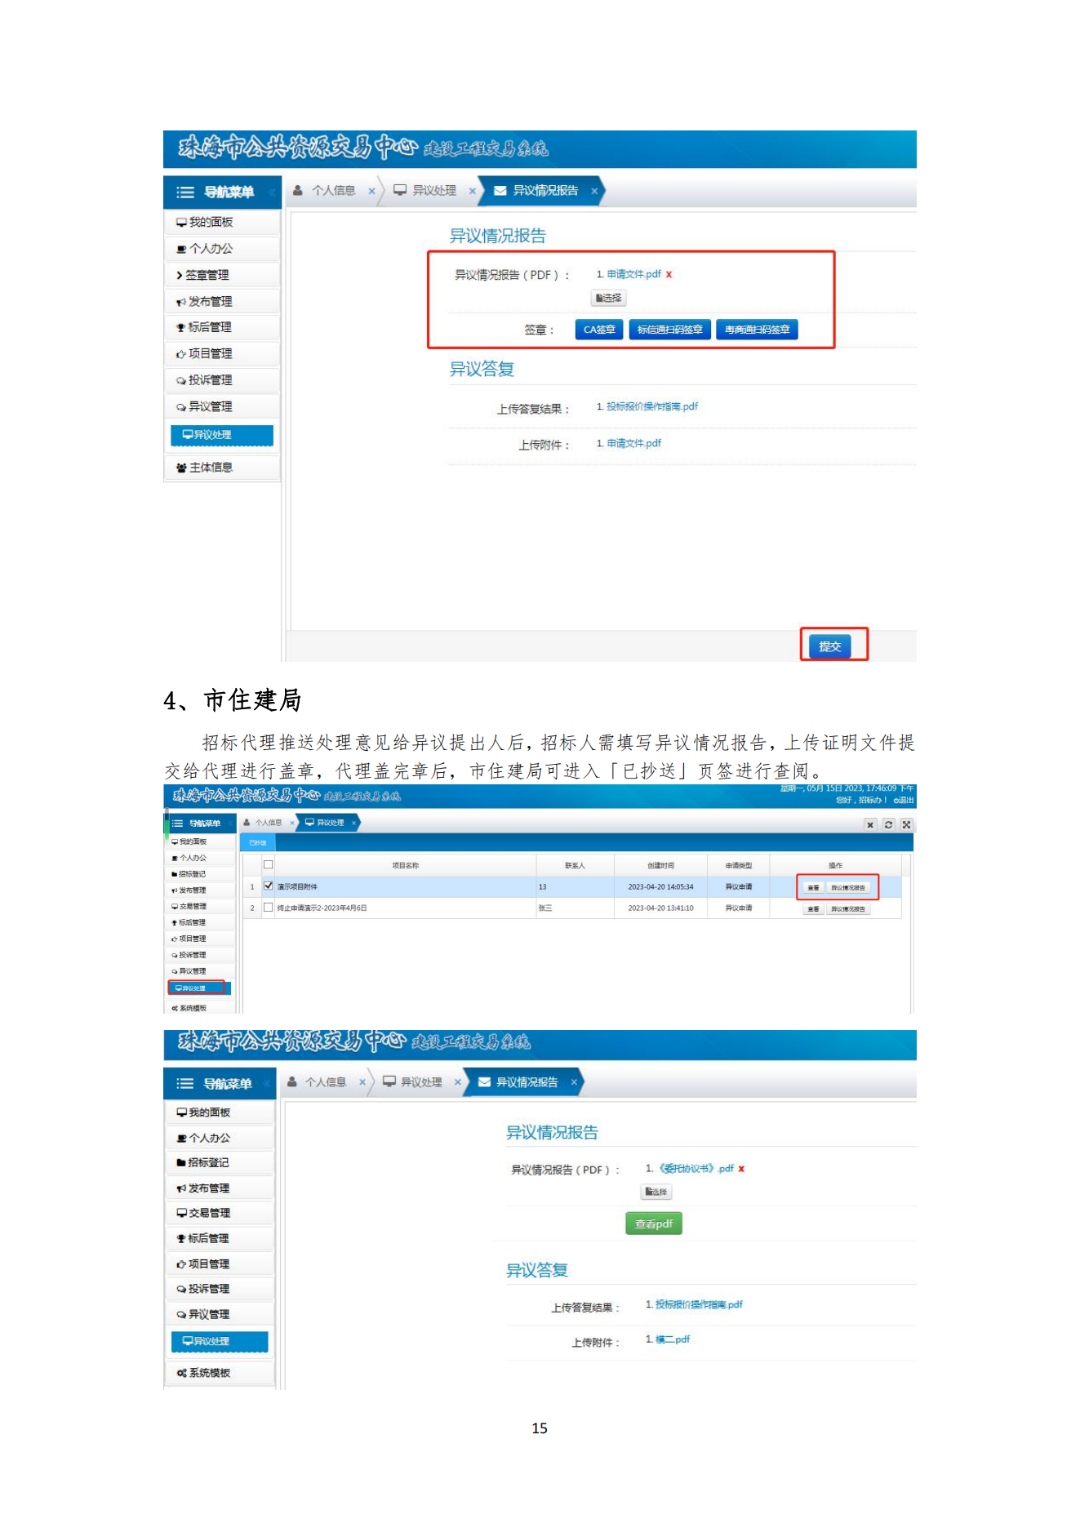Click the close-all tabs x icon
This screenshot has height=1527, width=1080.
point(870,825)
